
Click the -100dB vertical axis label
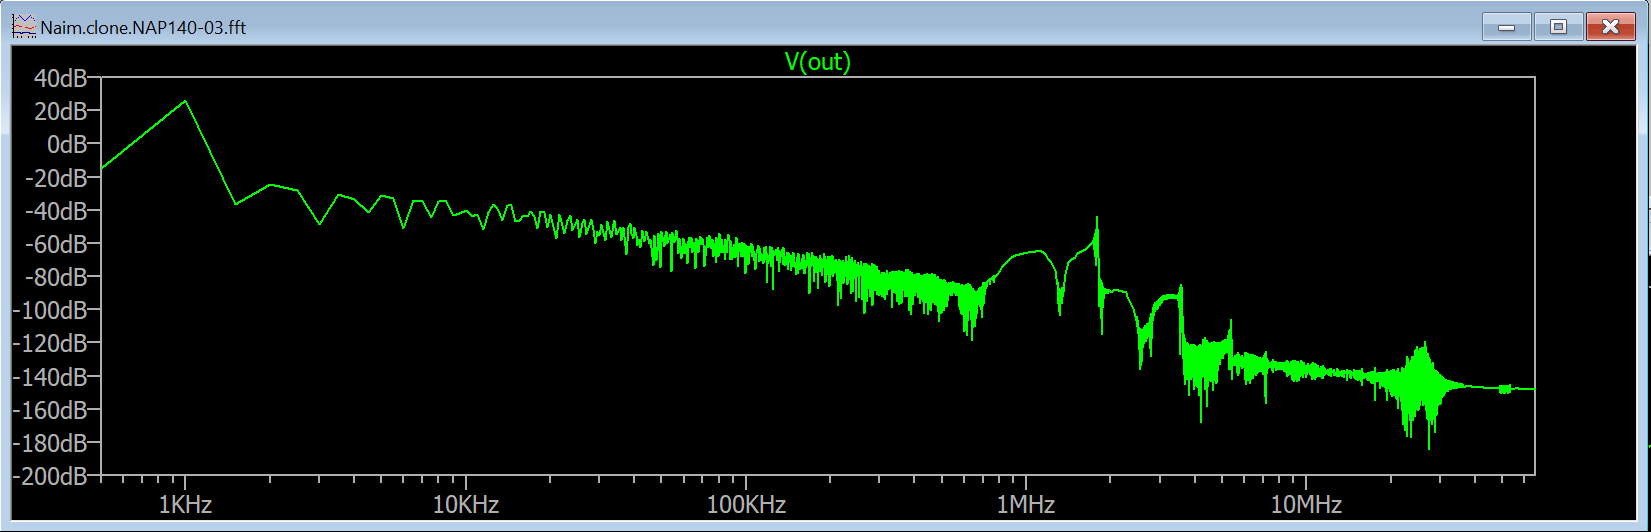point(49,309)
